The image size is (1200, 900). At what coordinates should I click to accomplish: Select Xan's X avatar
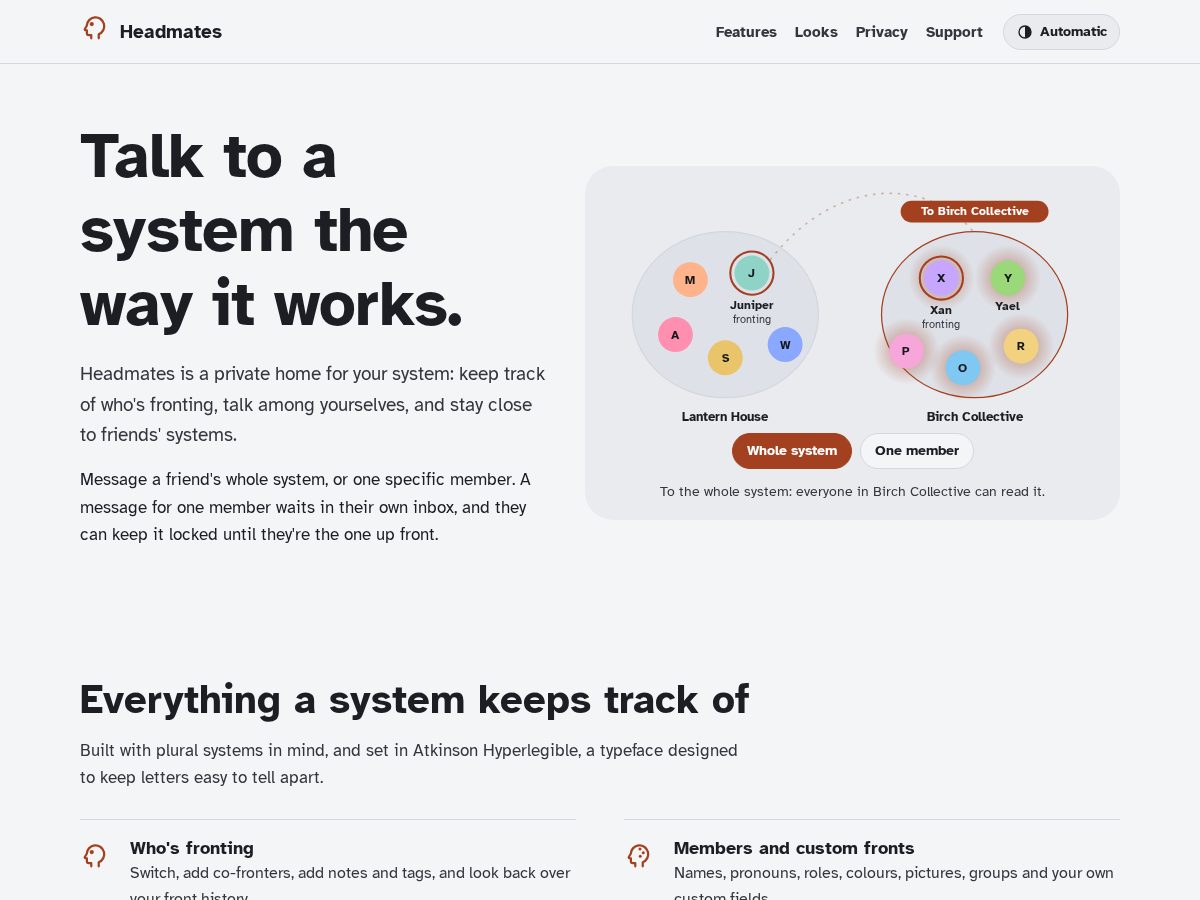[941, 278]
